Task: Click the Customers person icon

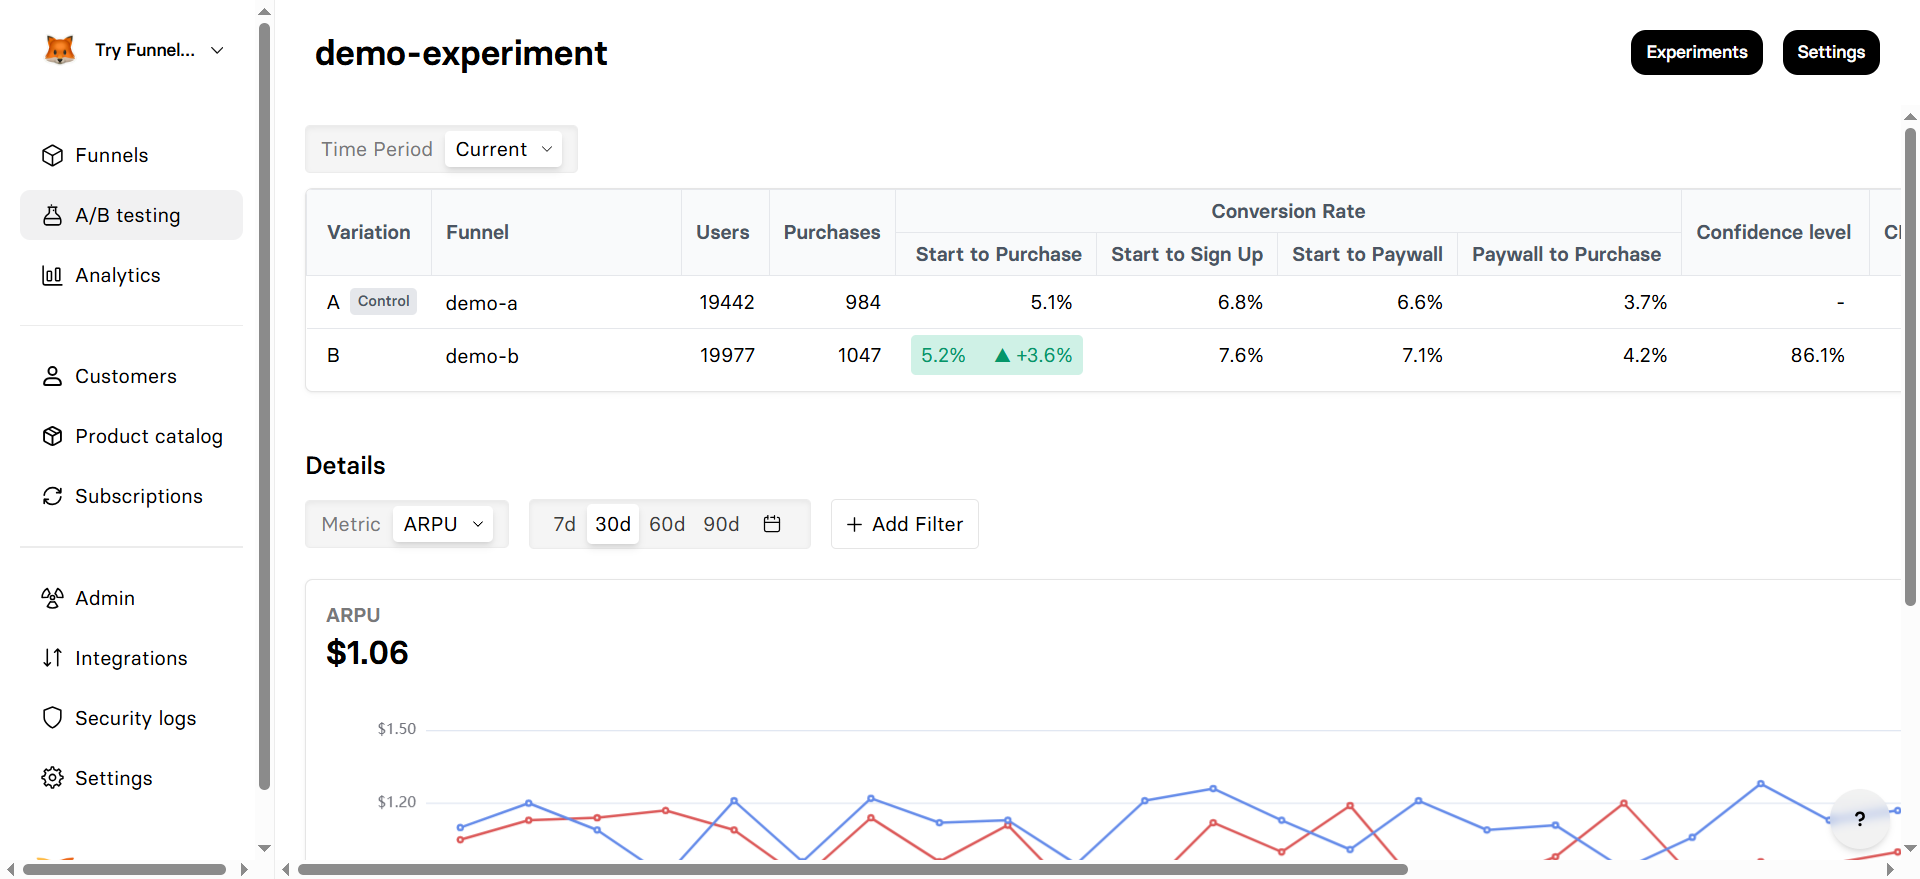Action: coord(52,376)
